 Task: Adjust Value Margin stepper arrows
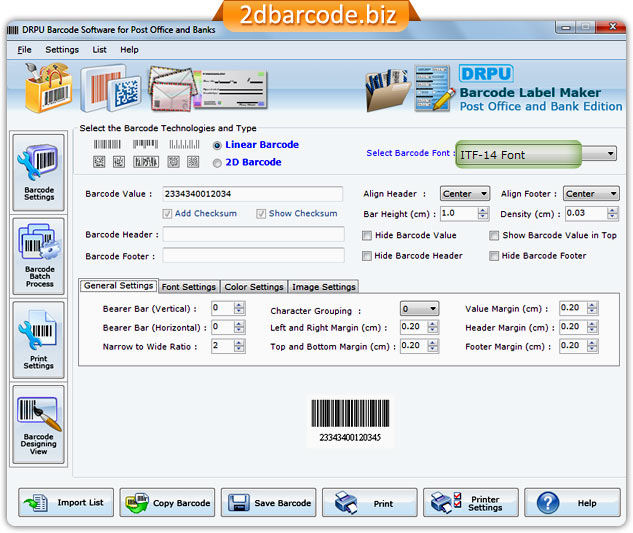coord(592,308)
